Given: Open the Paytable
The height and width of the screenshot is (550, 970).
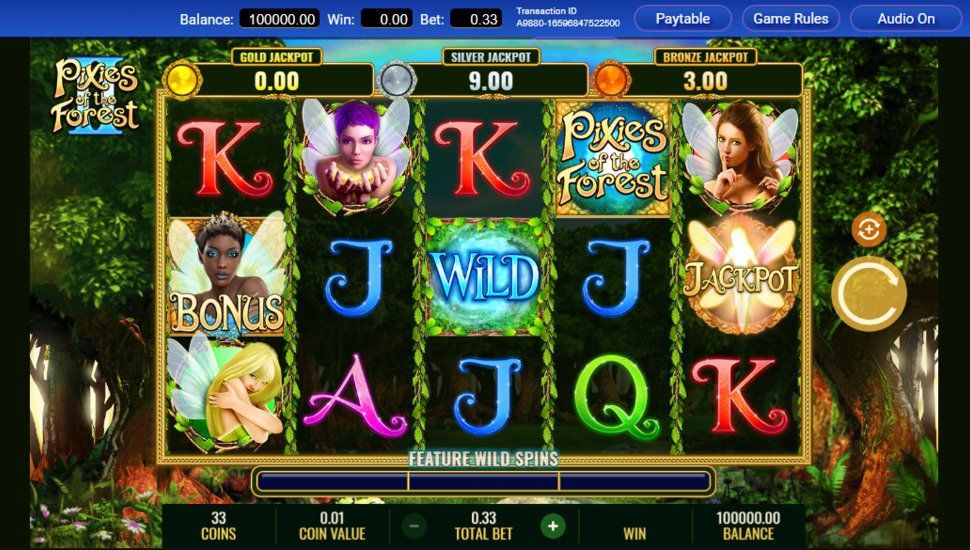Looking at the screenshot, I should (683, 19).
